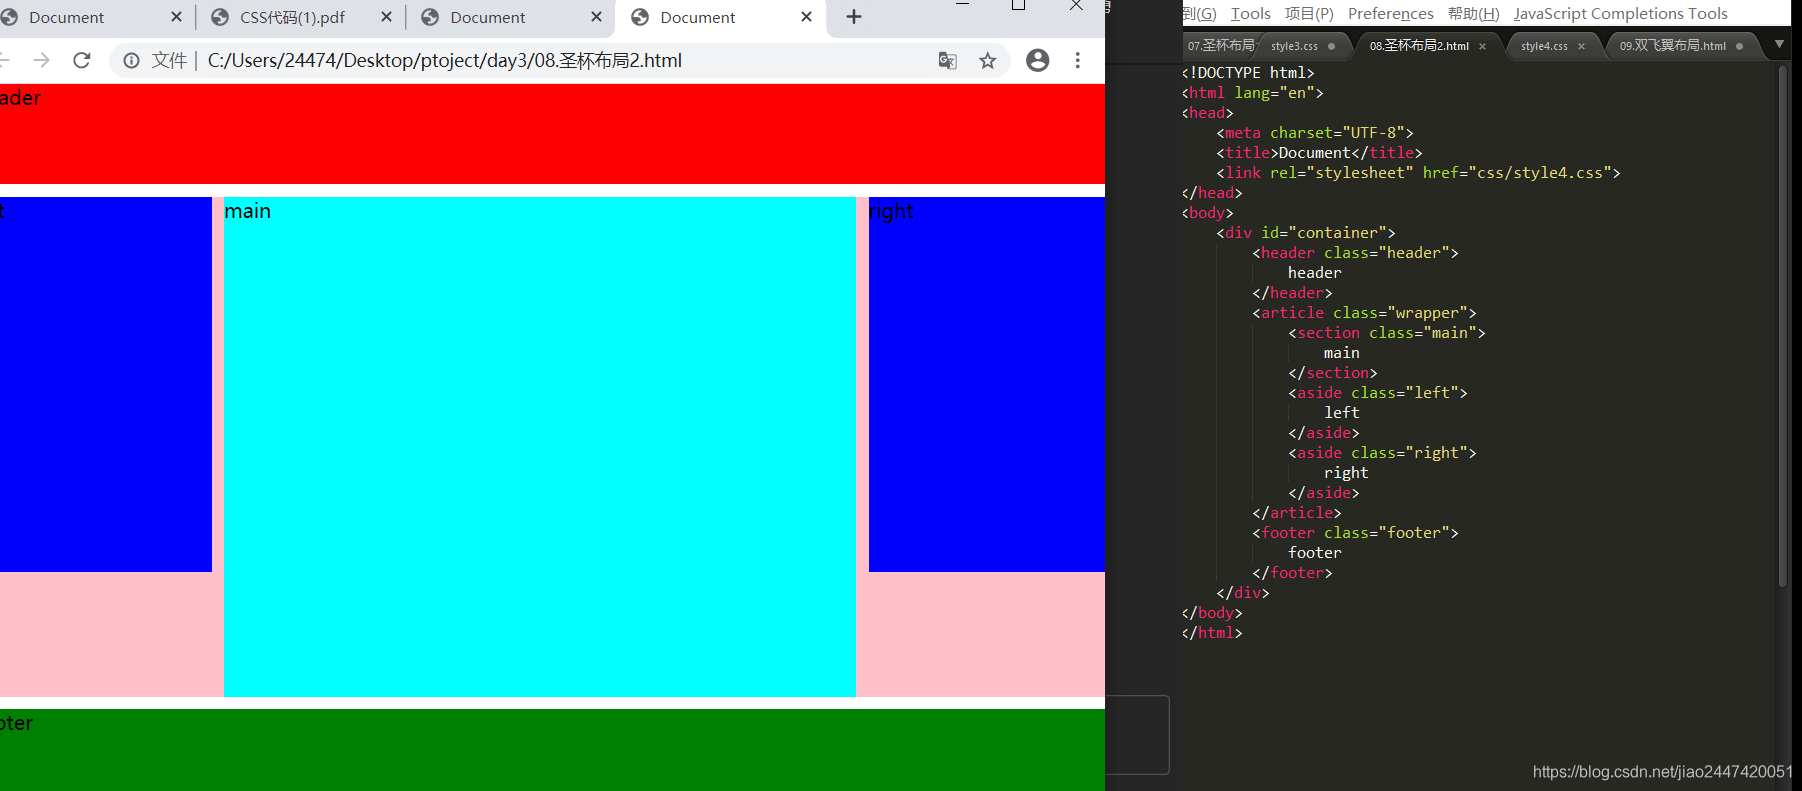Click the title Document code line
The height and width of the screenshot is (791, 1802).
click(1319, 153)
